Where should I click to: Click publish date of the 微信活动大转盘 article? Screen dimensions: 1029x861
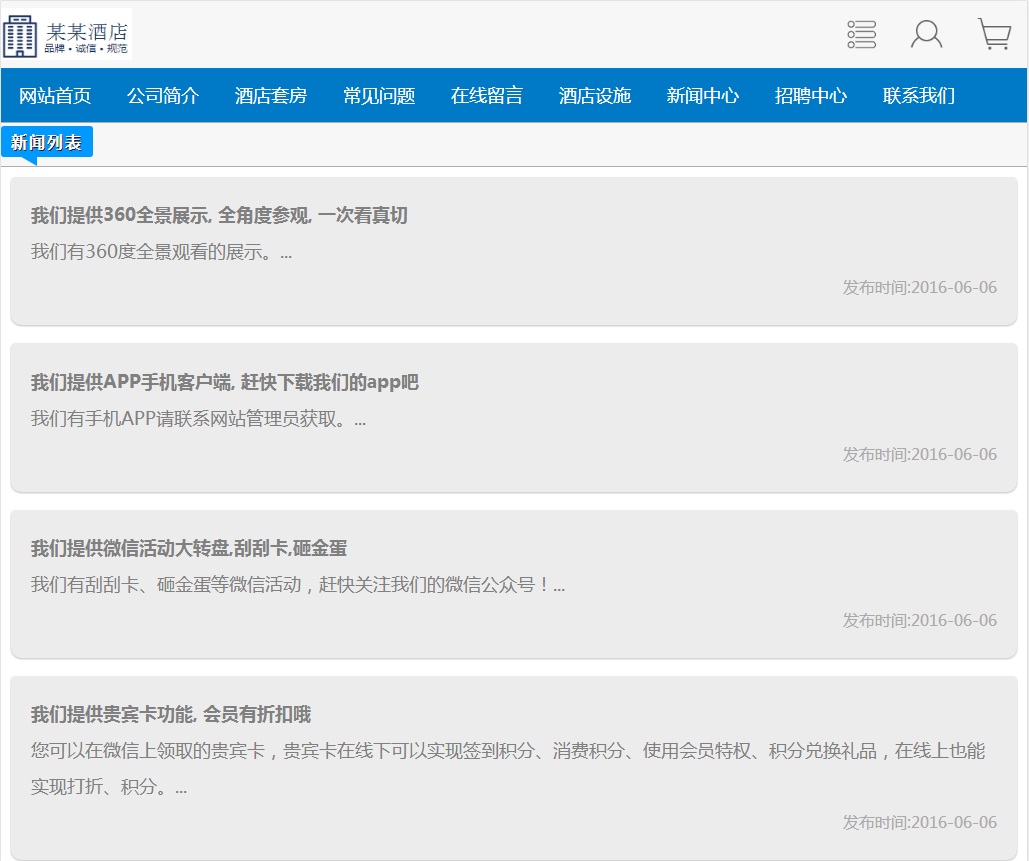coord(919,620)
